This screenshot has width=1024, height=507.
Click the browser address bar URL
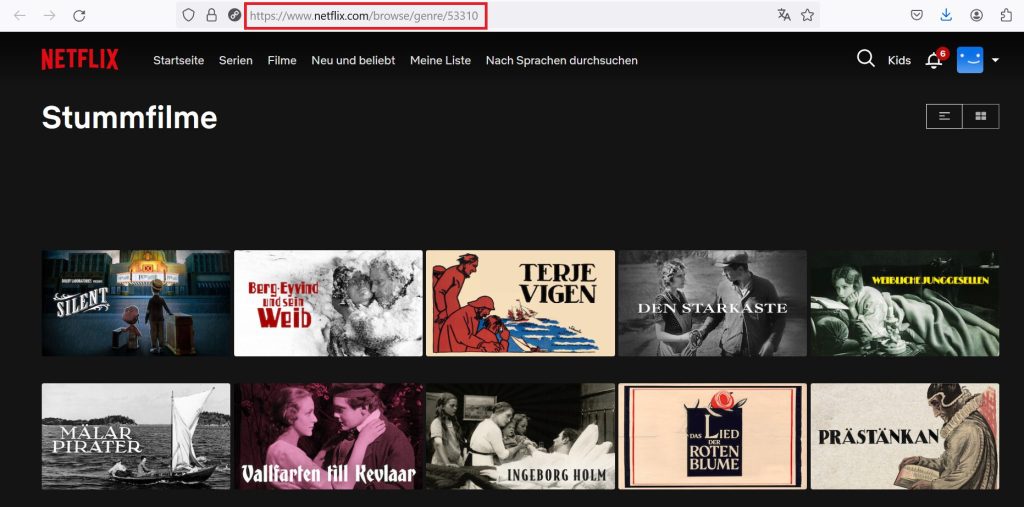click(365, 15)
